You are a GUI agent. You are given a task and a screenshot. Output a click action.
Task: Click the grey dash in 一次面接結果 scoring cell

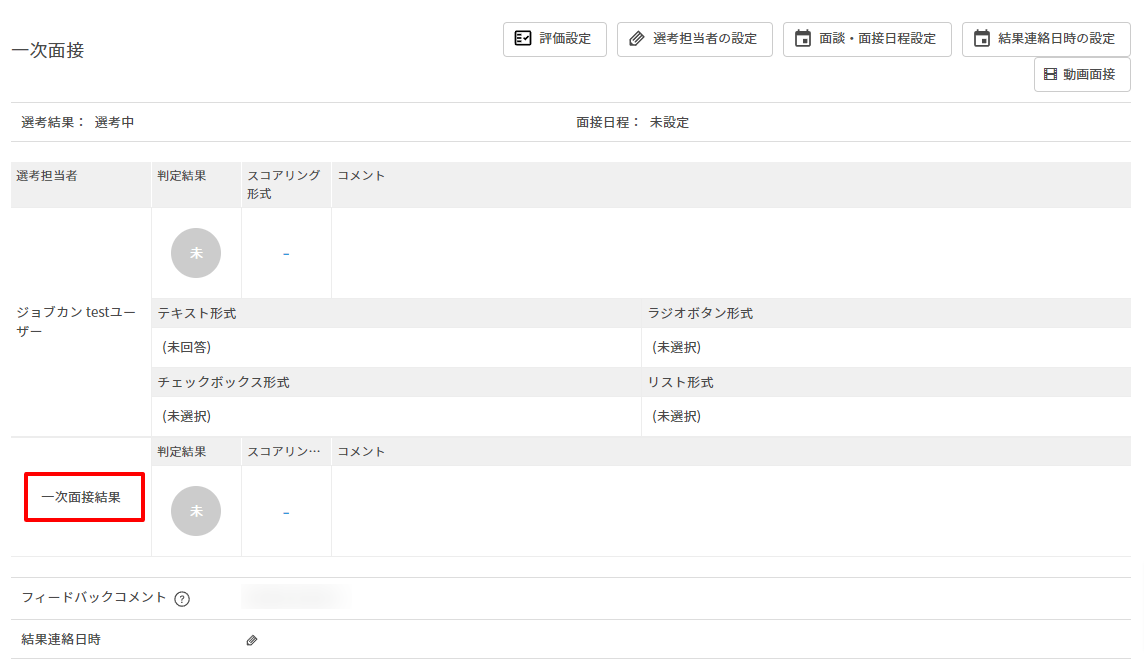(286, 513)
